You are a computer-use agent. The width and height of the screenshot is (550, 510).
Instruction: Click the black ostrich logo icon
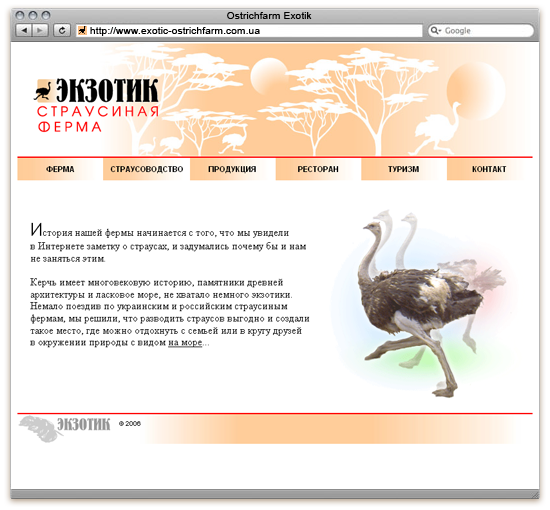pos(43,91)
